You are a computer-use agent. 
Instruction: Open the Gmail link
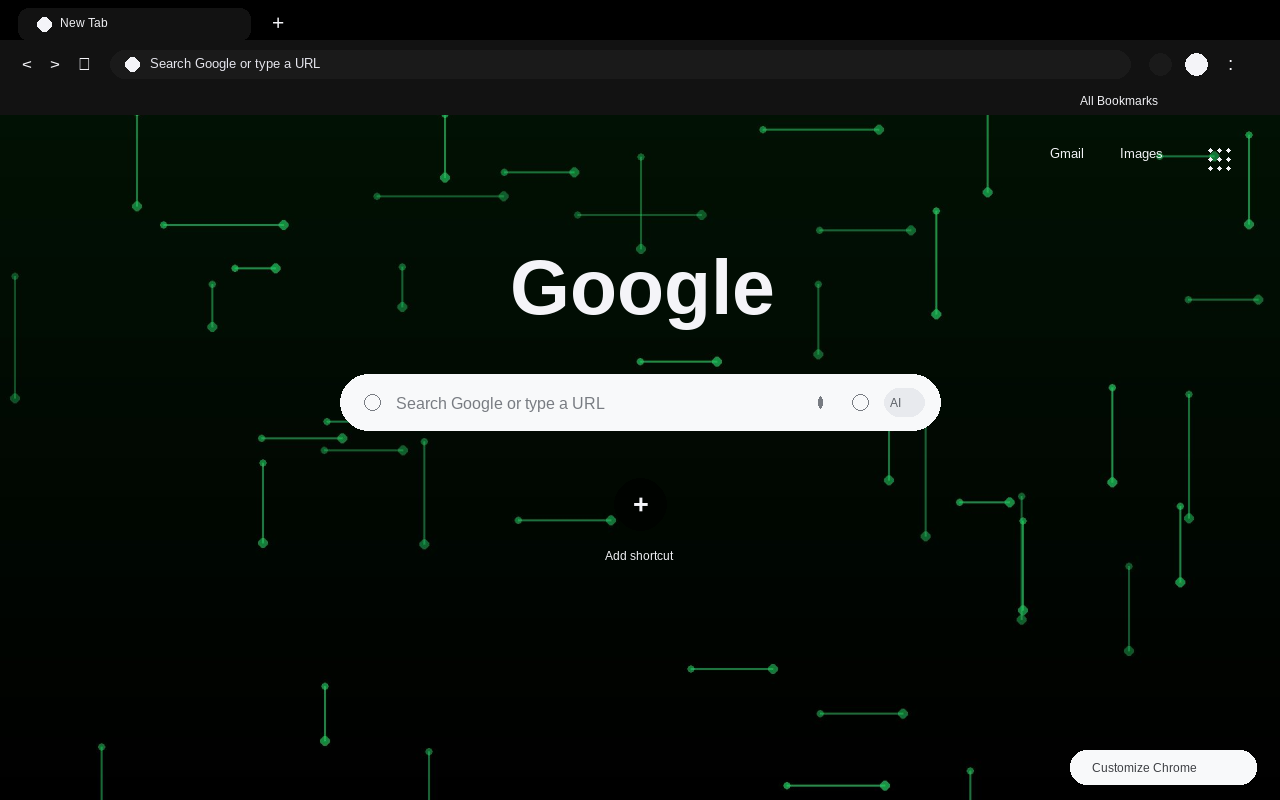(x=1067, y=154)
